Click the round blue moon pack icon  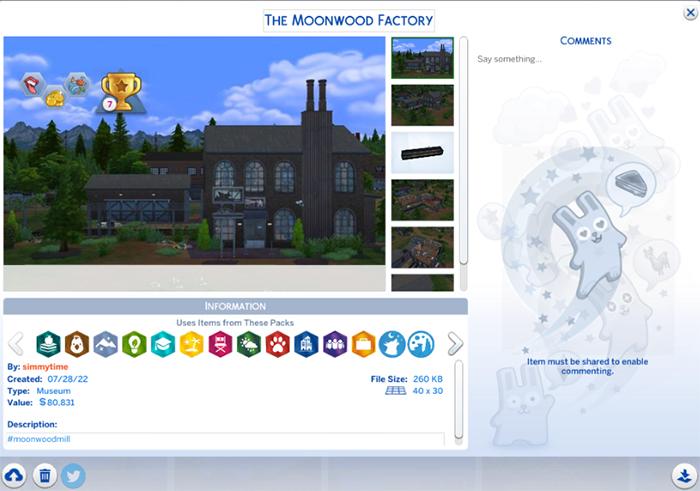pos(421,344)
